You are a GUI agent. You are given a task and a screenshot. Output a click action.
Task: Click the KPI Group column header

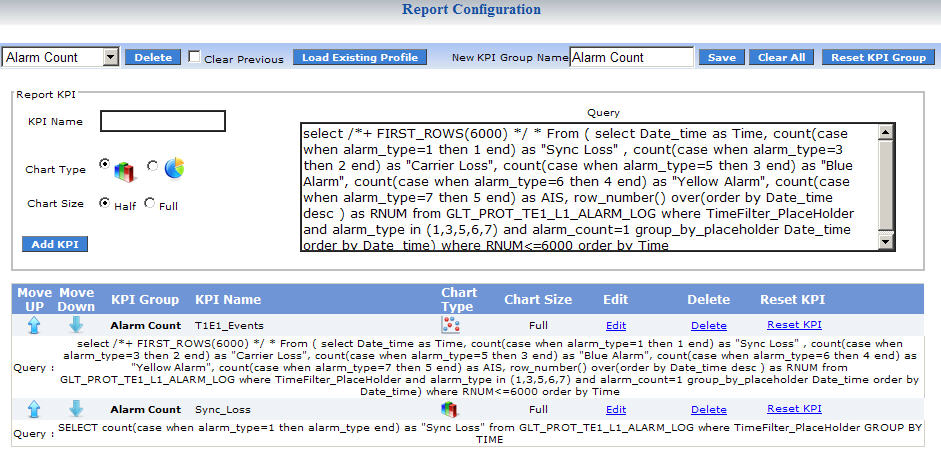145,299
